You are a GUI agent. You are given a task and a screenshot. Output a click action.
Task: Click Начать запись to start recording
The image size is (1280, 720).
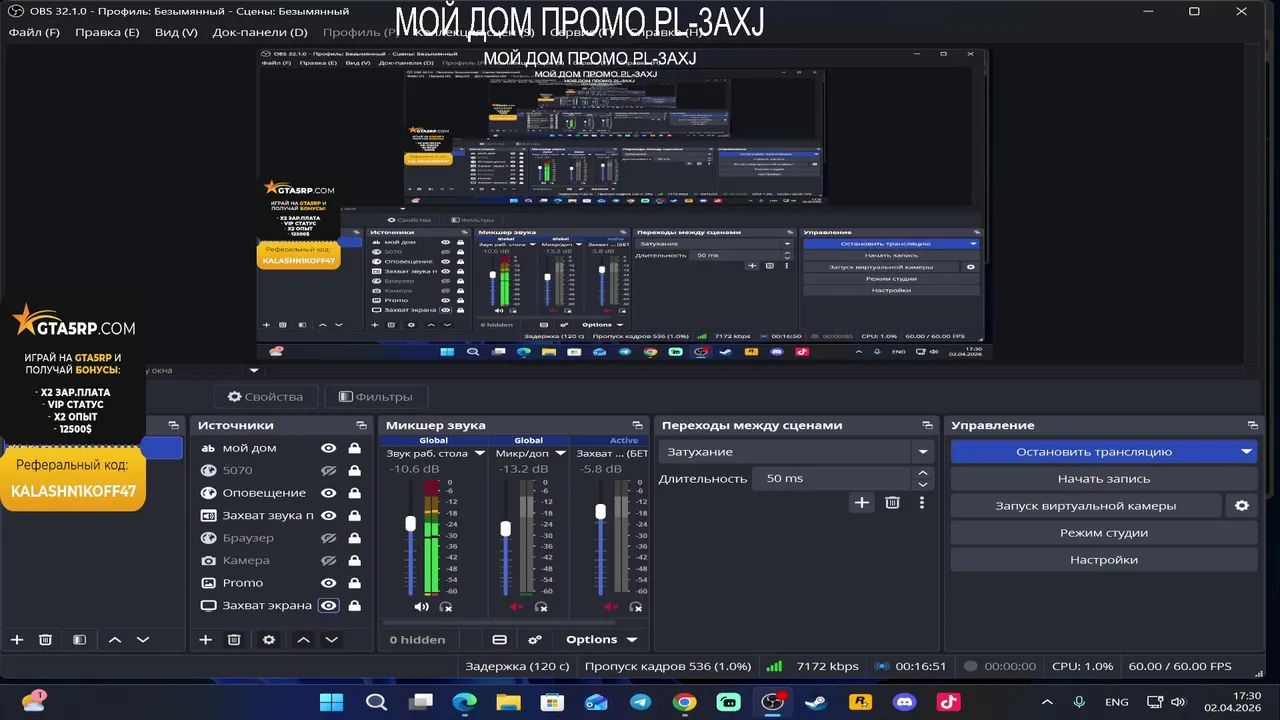coord(1104,479)
